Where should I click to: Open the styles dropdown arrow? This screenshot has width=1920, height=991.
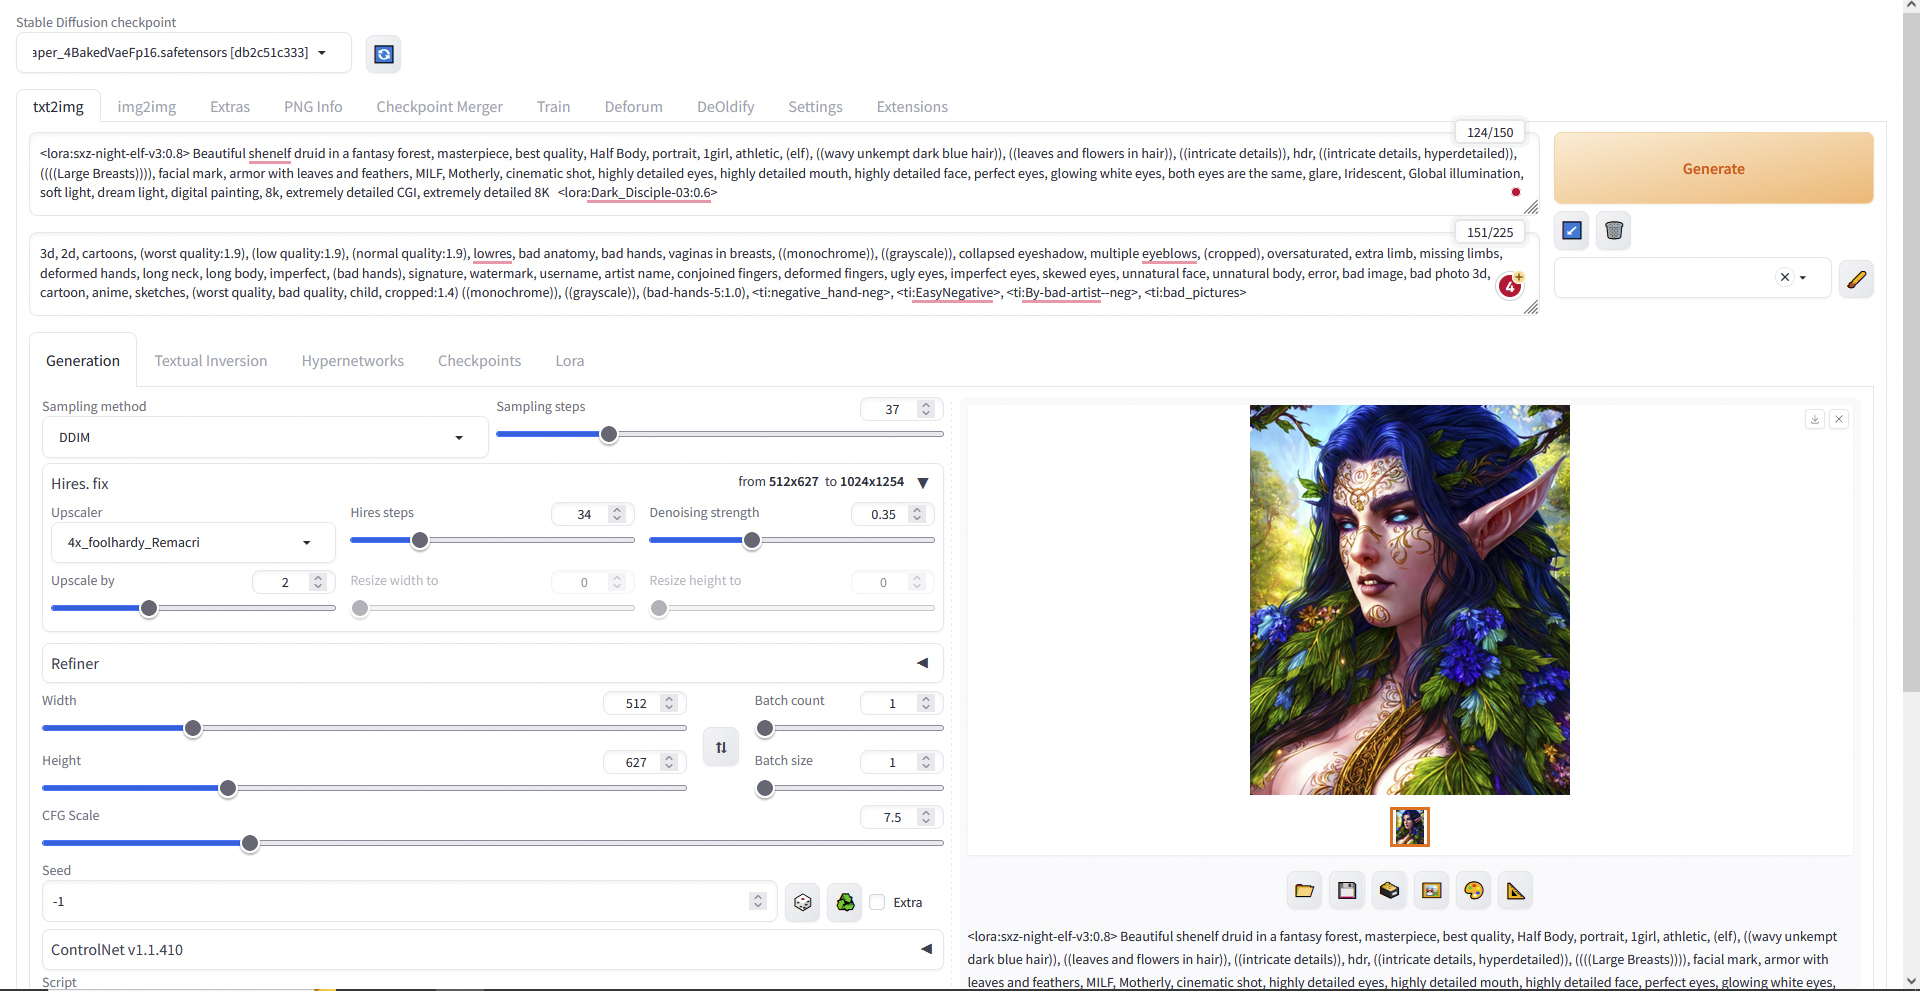(x=1803, y=278)
